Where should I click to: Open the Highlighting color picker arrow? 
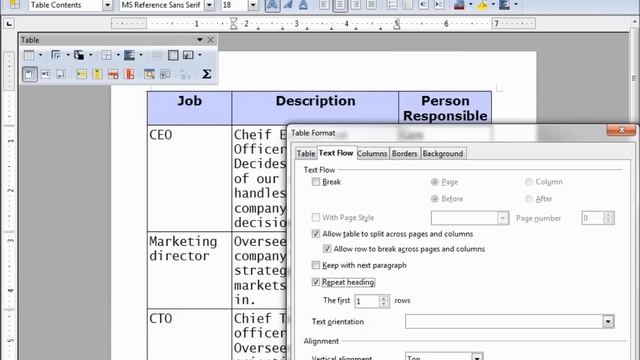click(493, 5)
